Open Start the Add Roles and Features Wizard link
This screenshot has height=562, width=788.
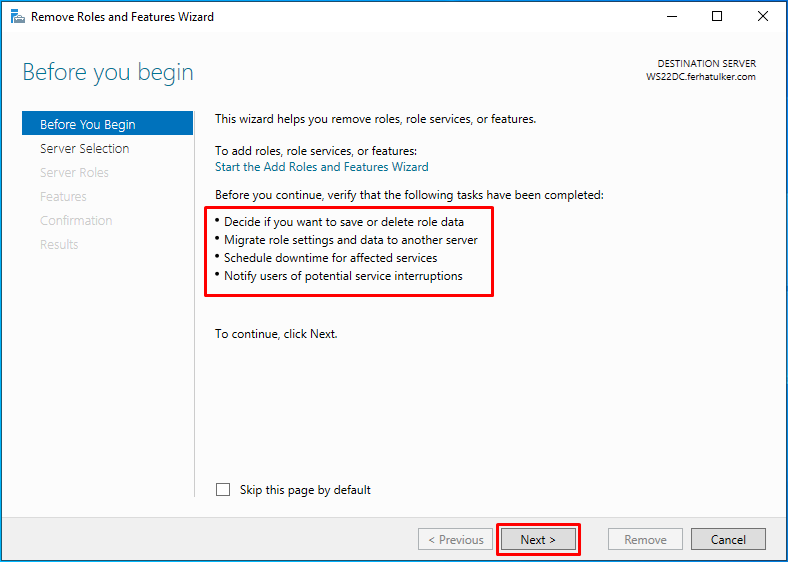(x=322, y=167)
